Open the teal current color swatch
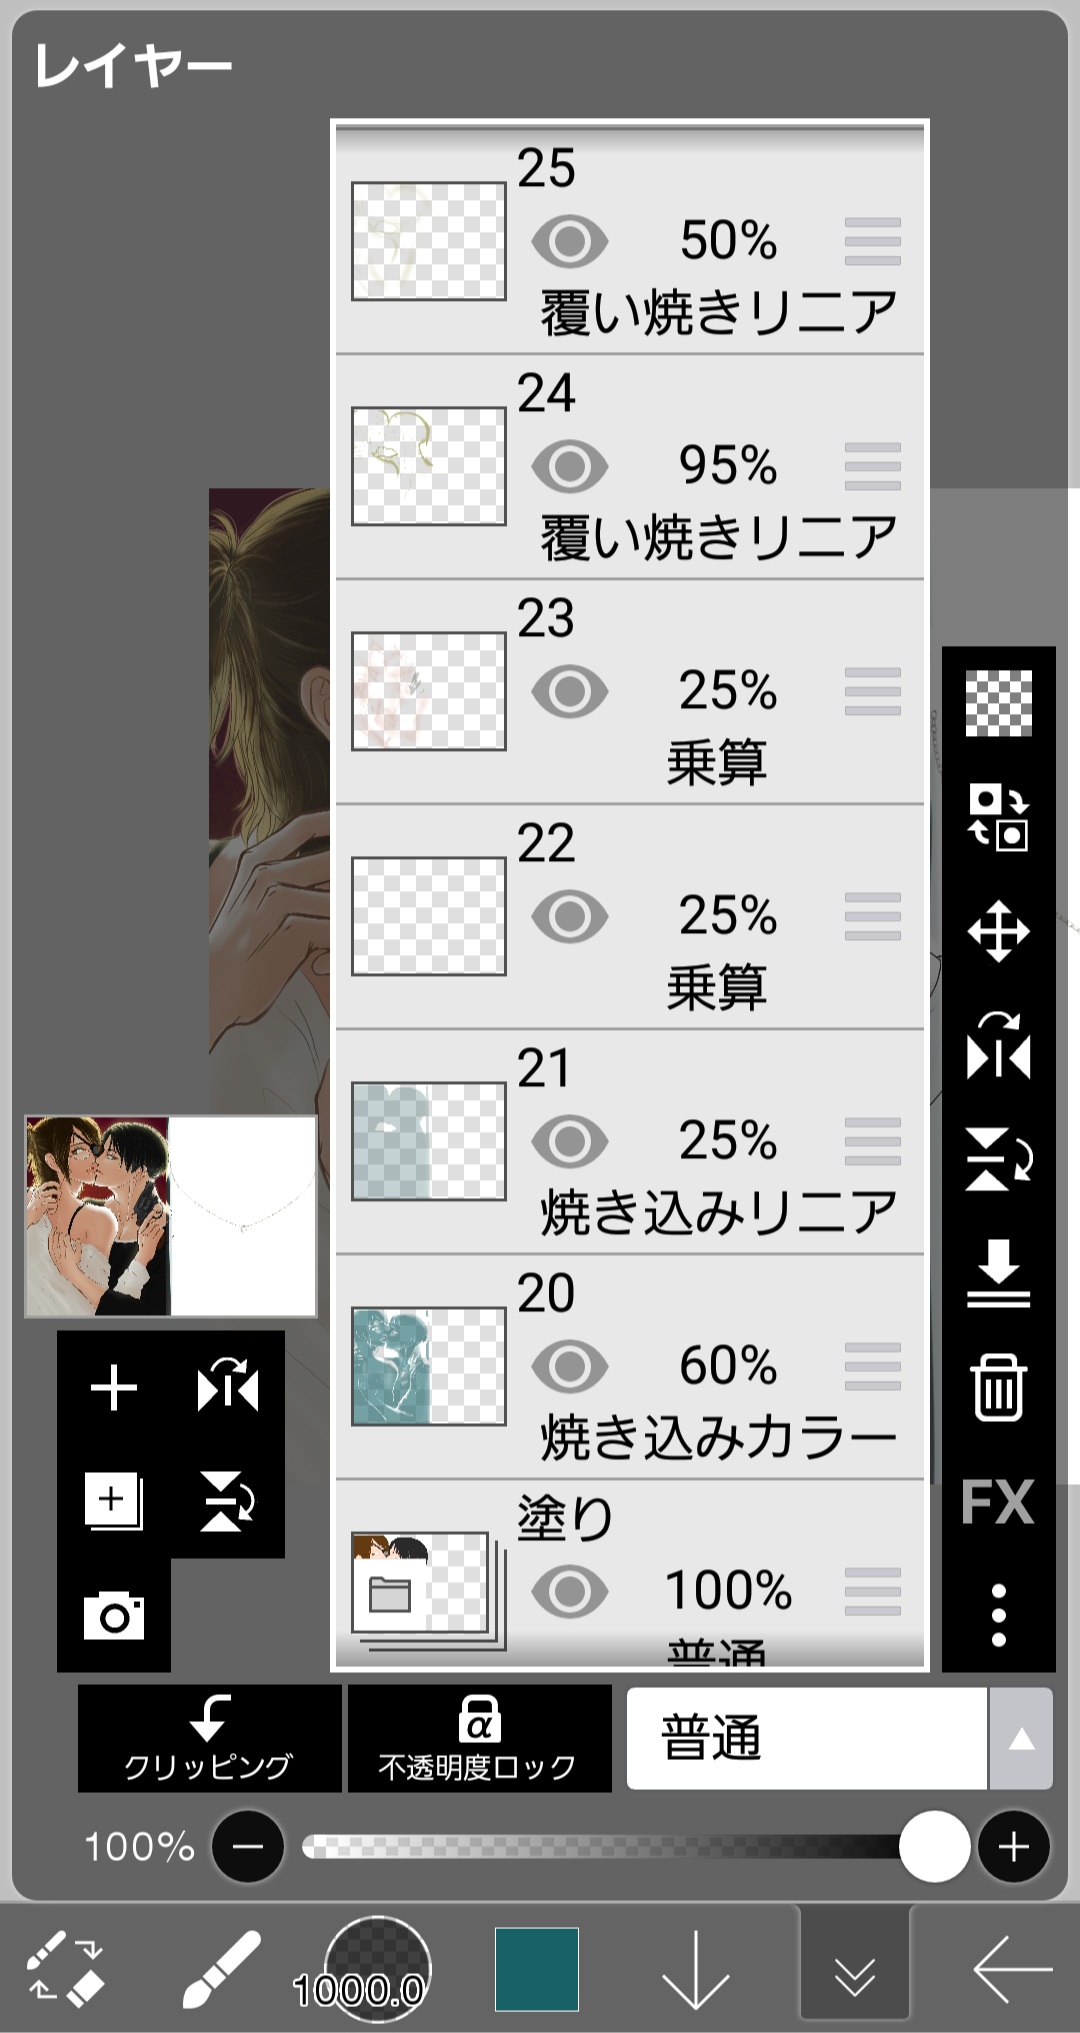This screenshot has height=2033, width=1080. (537, 1968)
